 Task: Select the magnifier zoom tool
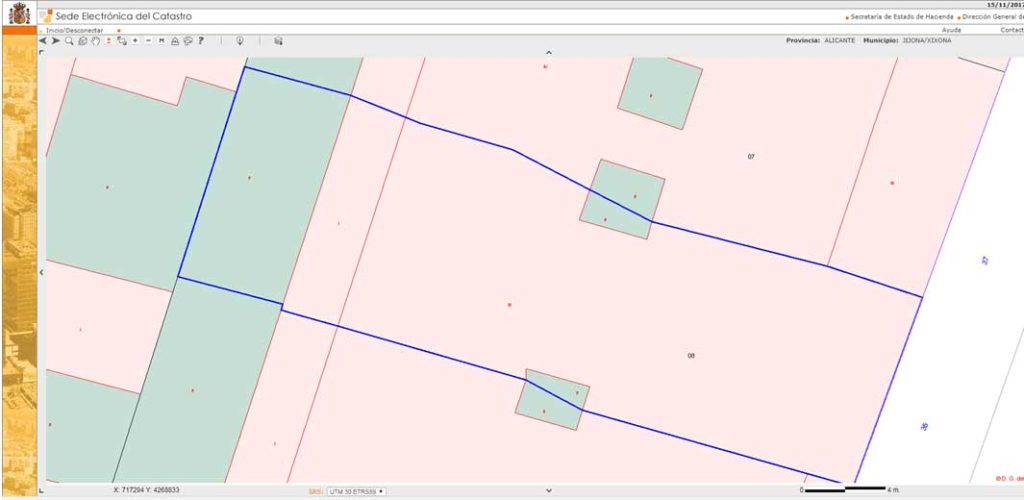click(69, 41)
